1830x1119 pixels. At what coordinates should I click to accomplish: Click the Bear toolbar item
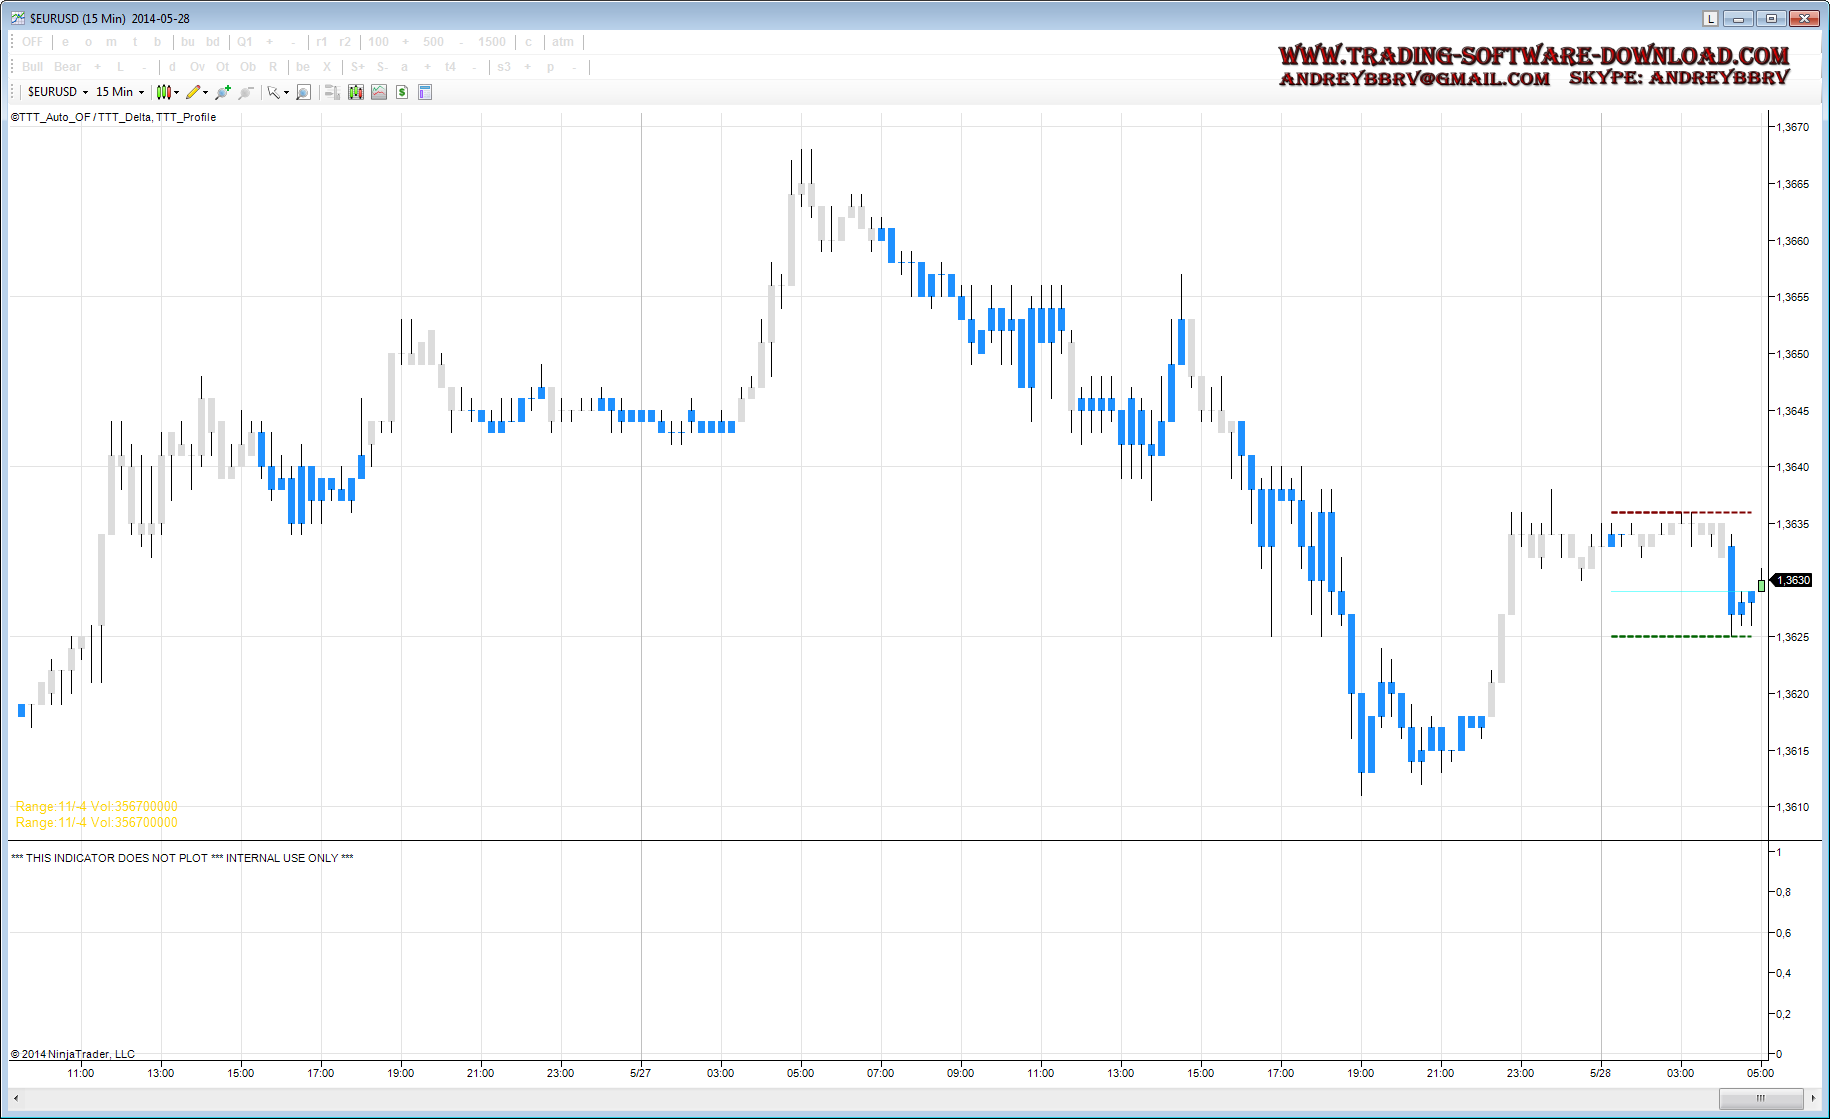pyautogui.click(x=67, y=67)
